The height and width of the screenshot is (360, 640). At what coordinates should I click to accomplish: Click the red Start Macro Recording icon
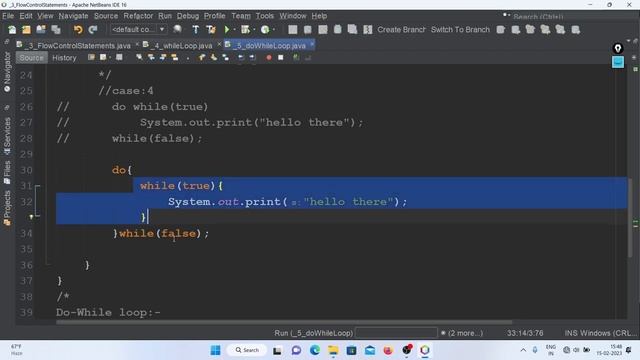pyautogui.click(x=269, y=58)
